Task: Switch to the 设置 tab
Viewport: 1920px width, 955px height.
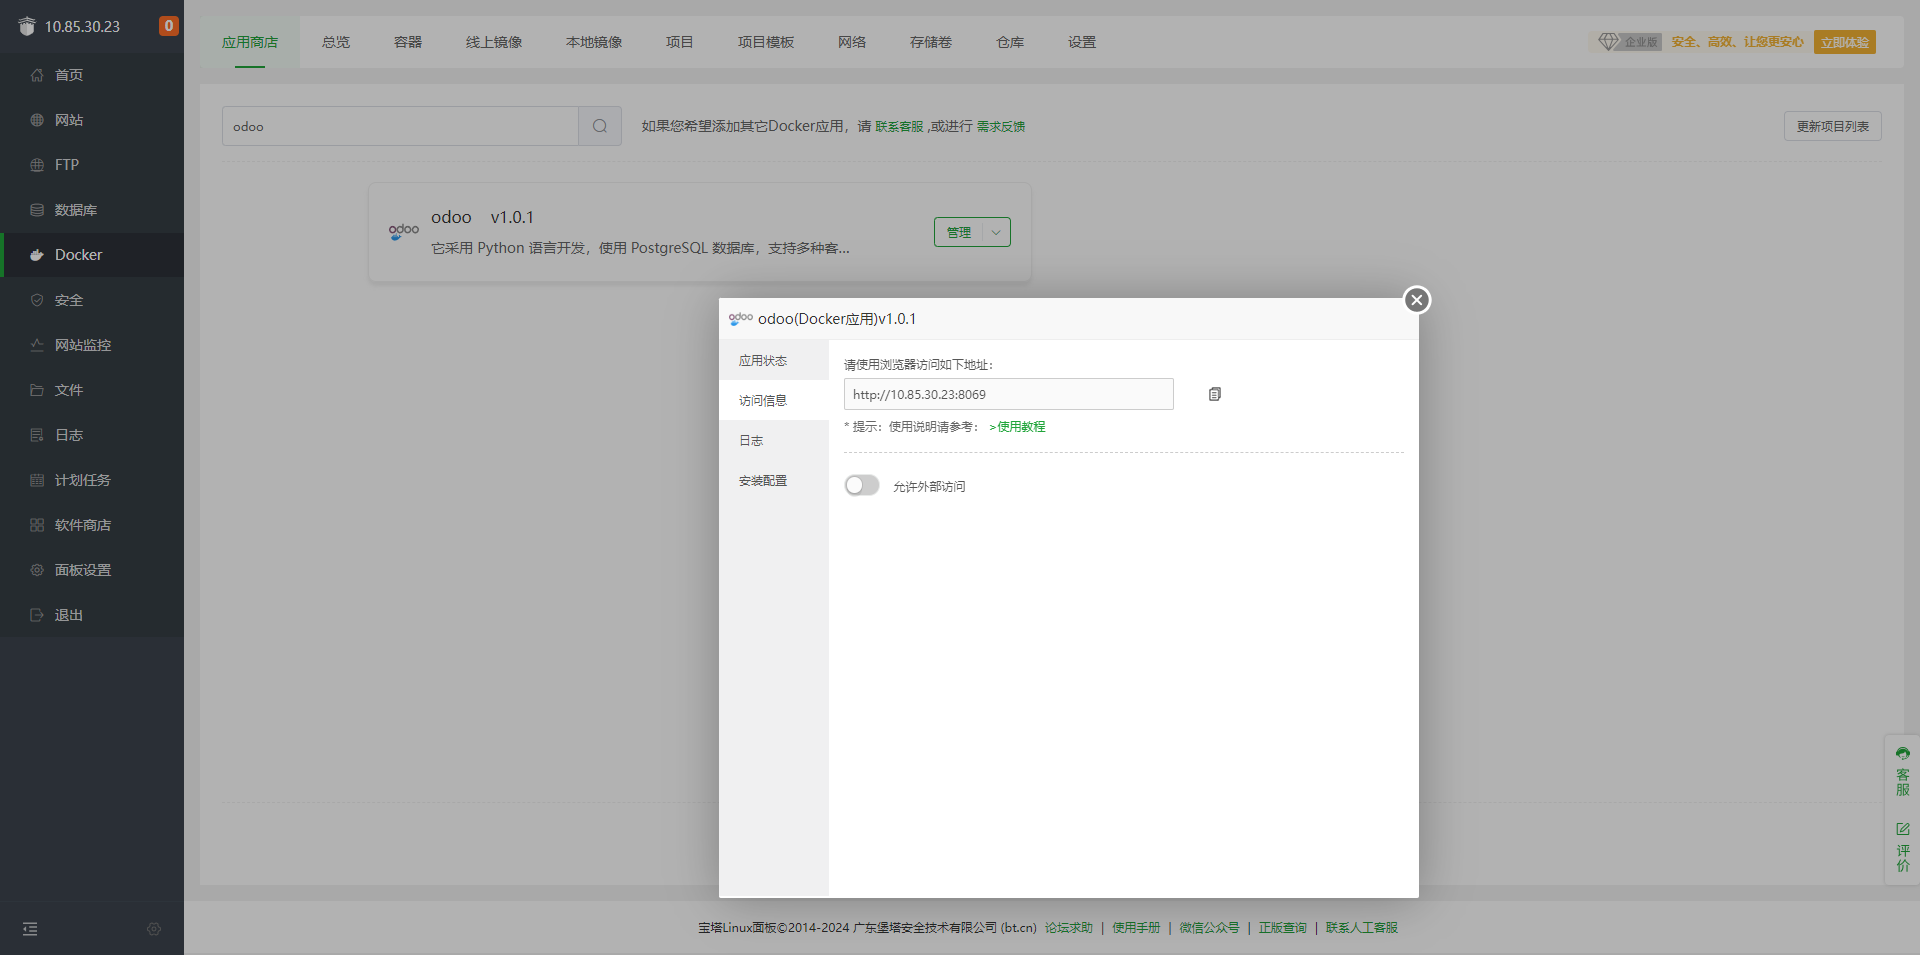Action: point(1082,42)
